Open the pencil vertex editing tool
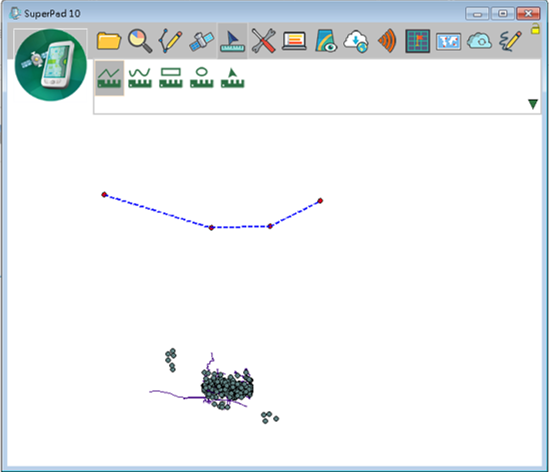Screen dimensions: 549x472 171,41
